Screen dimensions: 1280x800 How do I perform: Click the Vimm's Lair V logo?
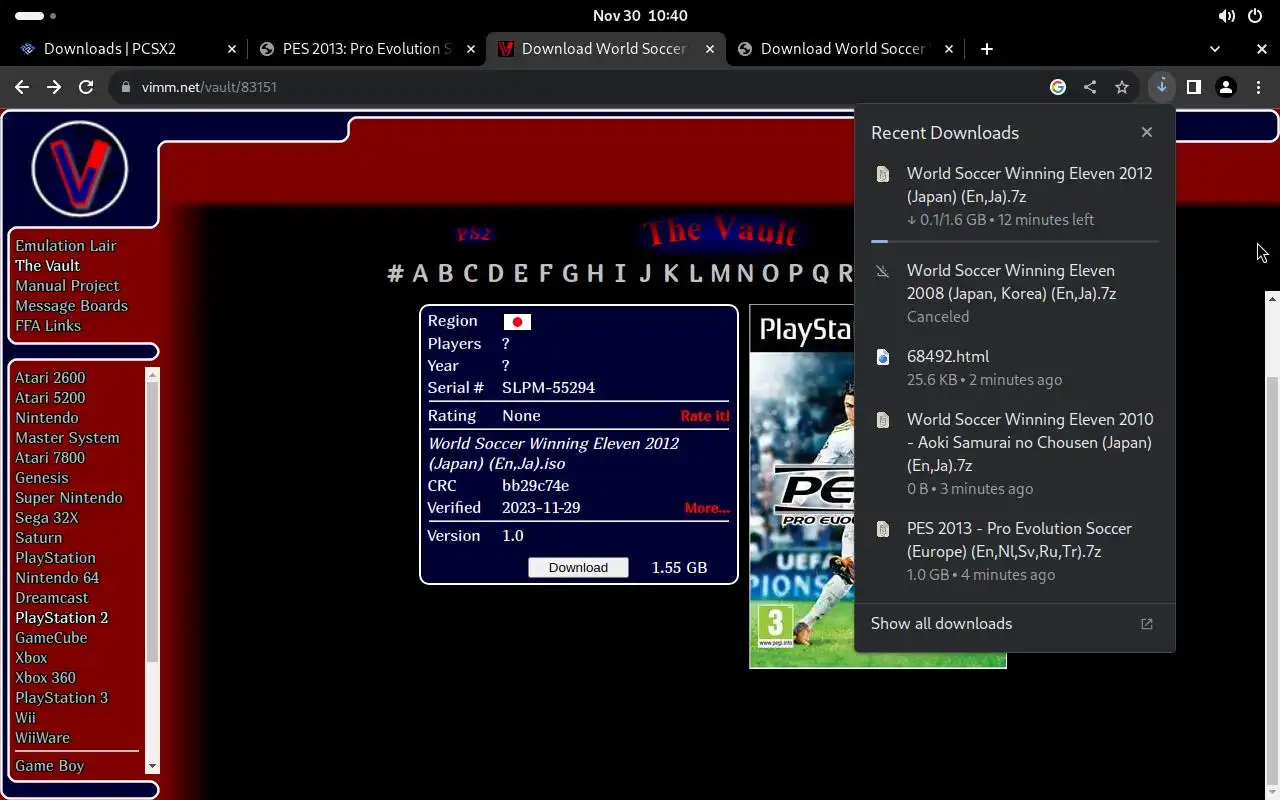point(80,170)
